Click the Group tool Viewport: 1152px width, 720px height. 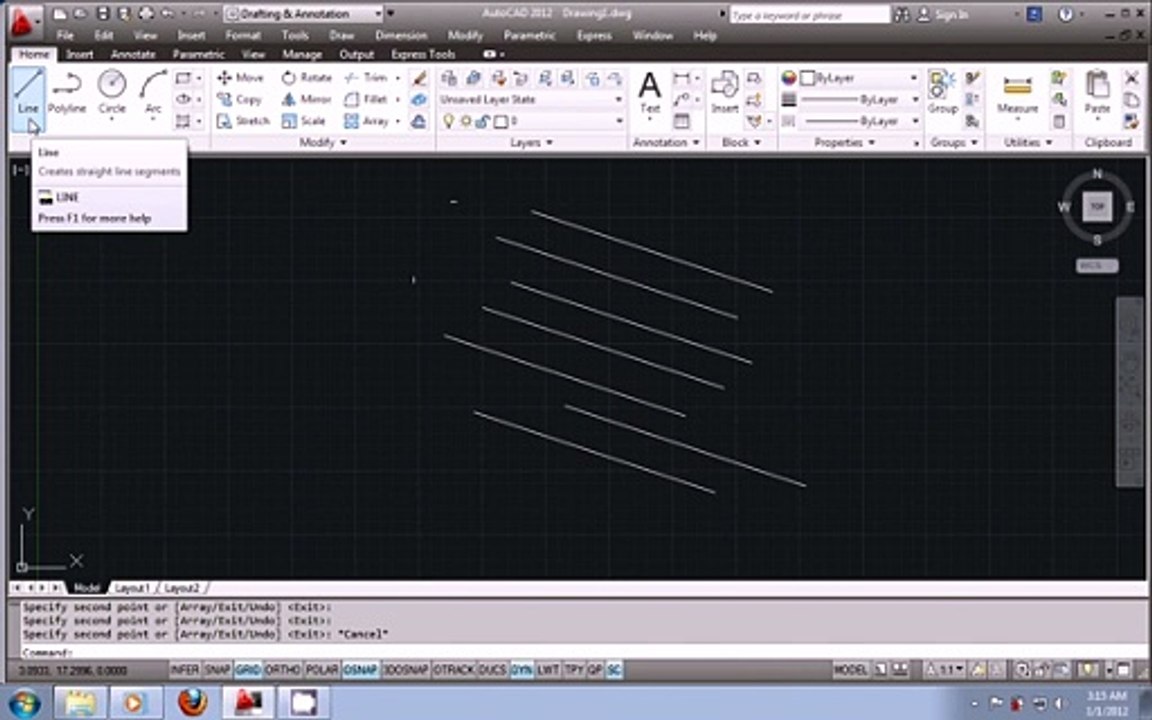coord(942,92)
